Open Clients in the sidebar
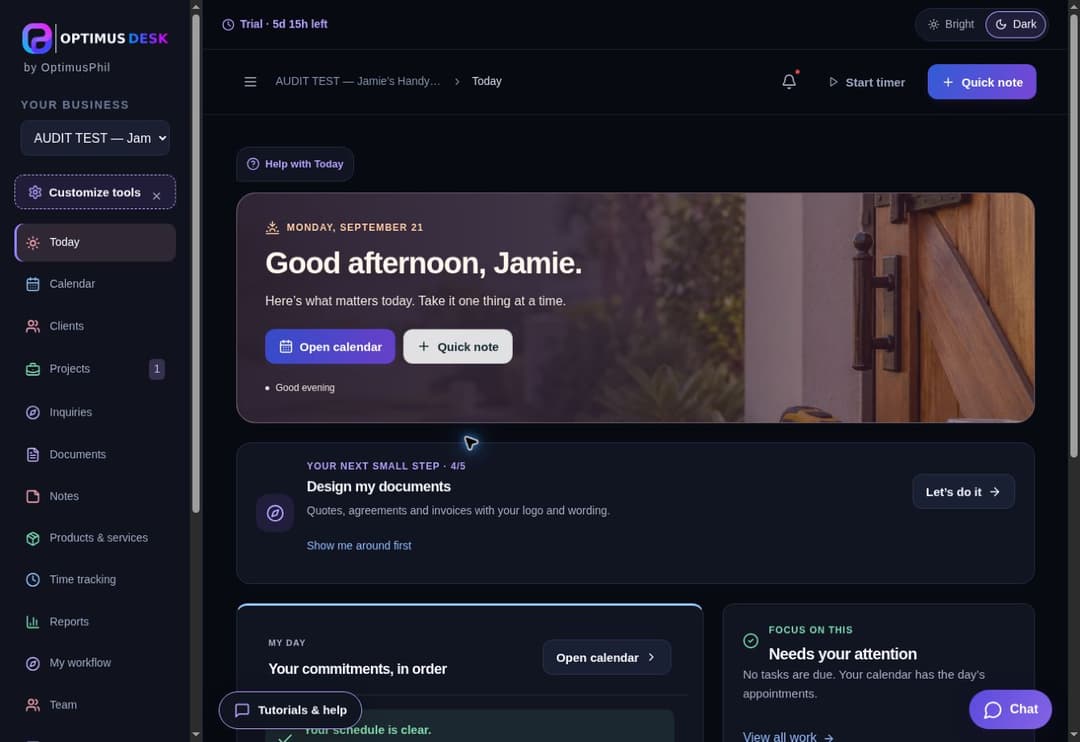This screenshot has height=742, width=1080. pos(95,326)
